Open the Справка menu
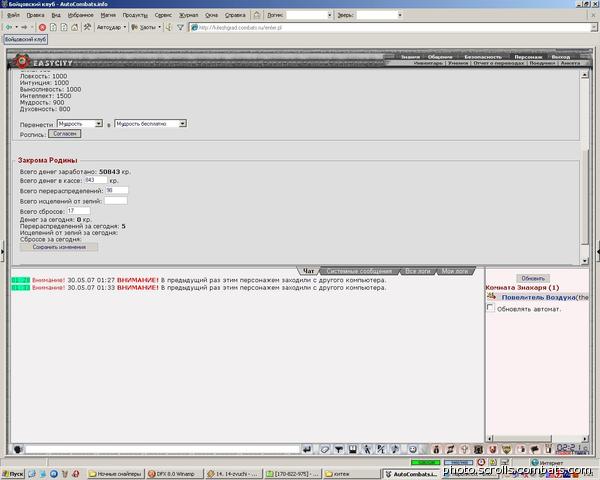The image size is (600, 480). 235,15
